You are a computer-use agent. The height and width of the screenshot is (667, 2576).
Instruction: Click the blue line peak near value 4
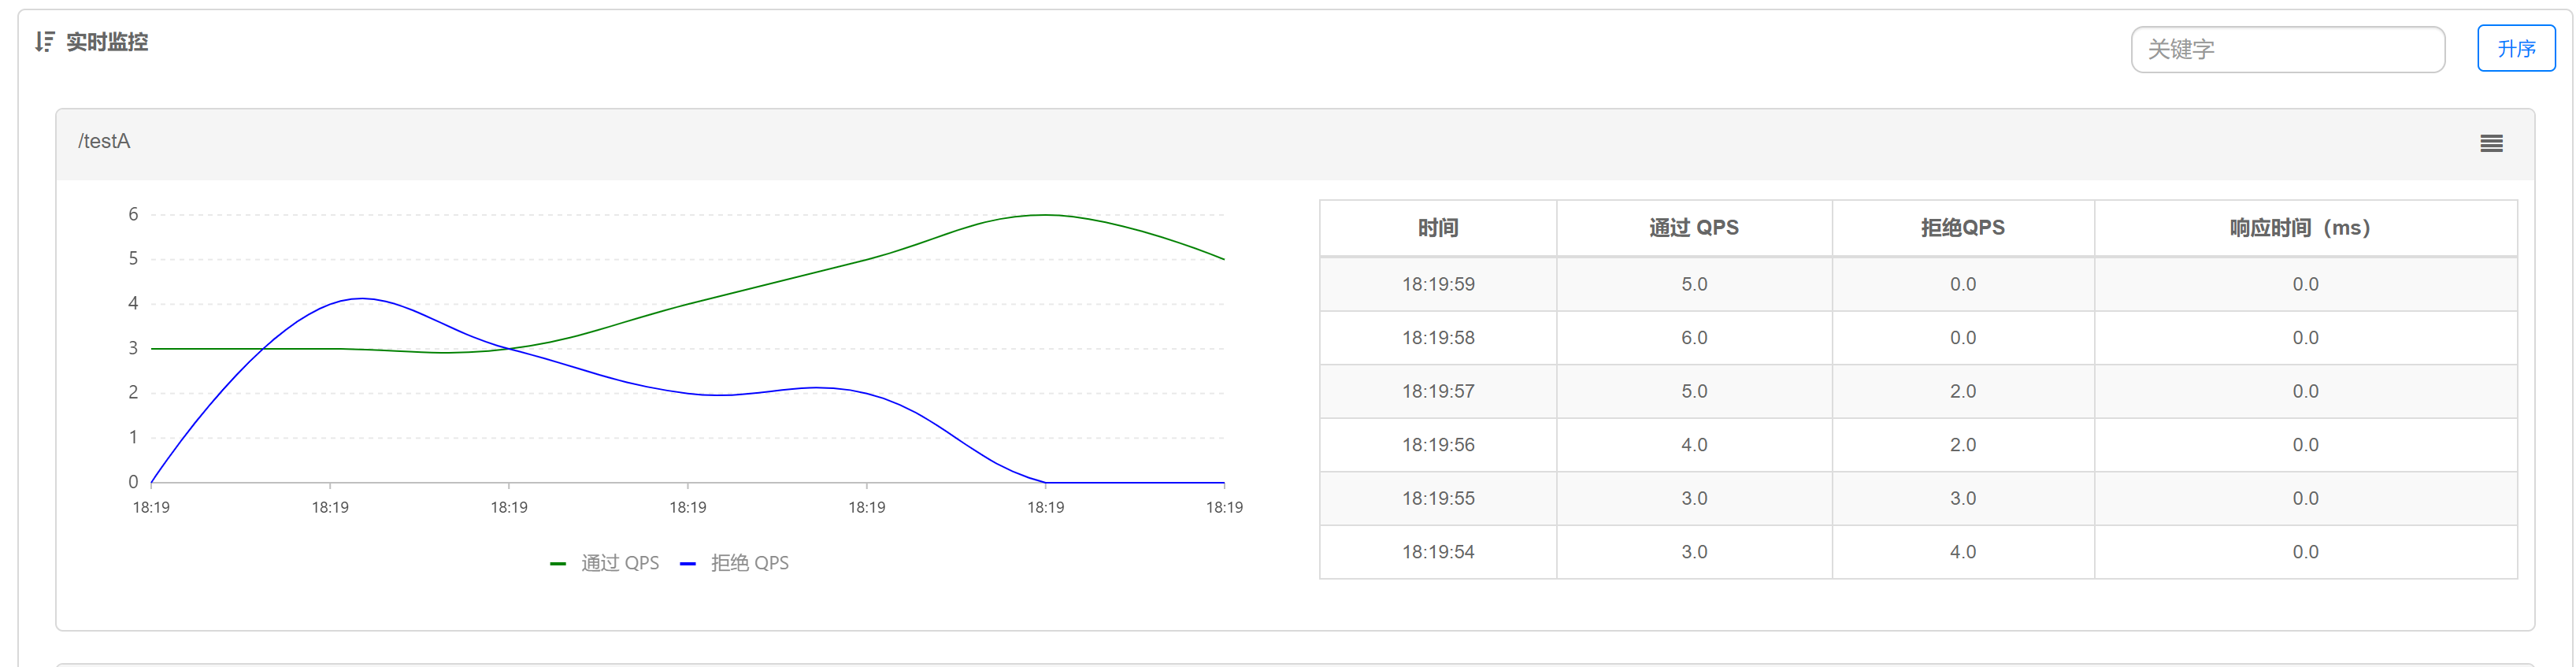pyautogui.click(x=361, y=298)
